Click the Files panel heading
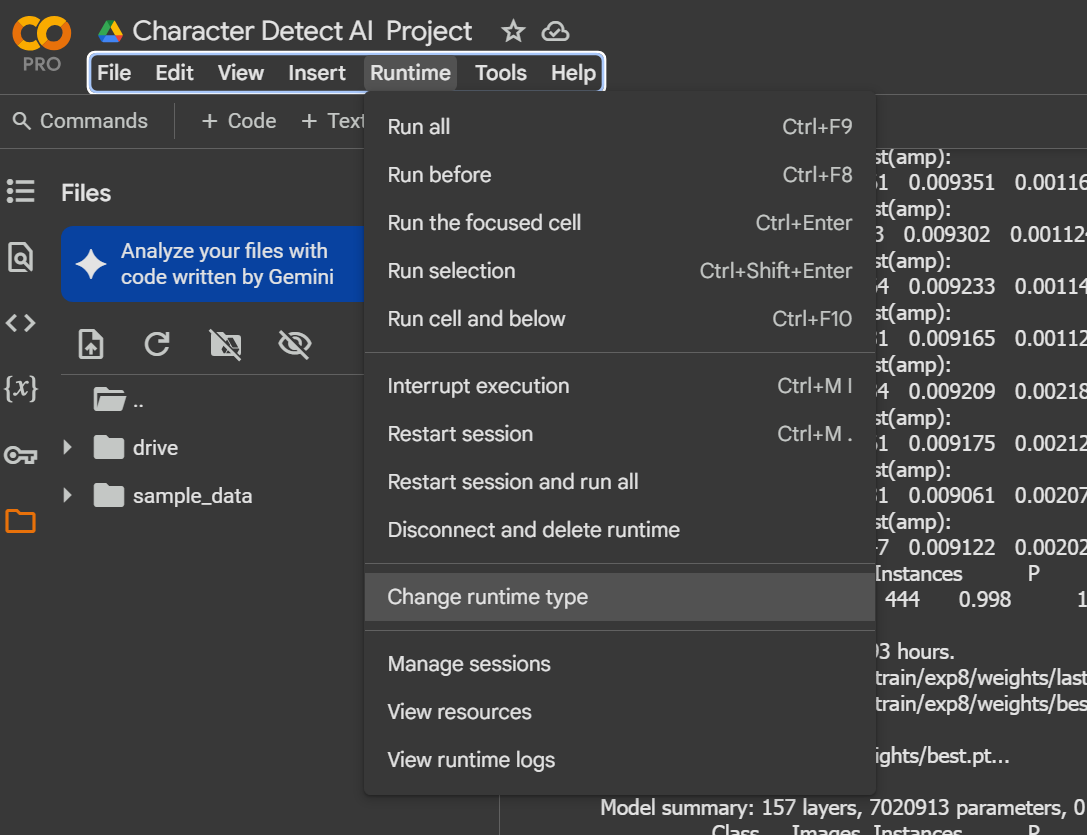 pos(86,193)
